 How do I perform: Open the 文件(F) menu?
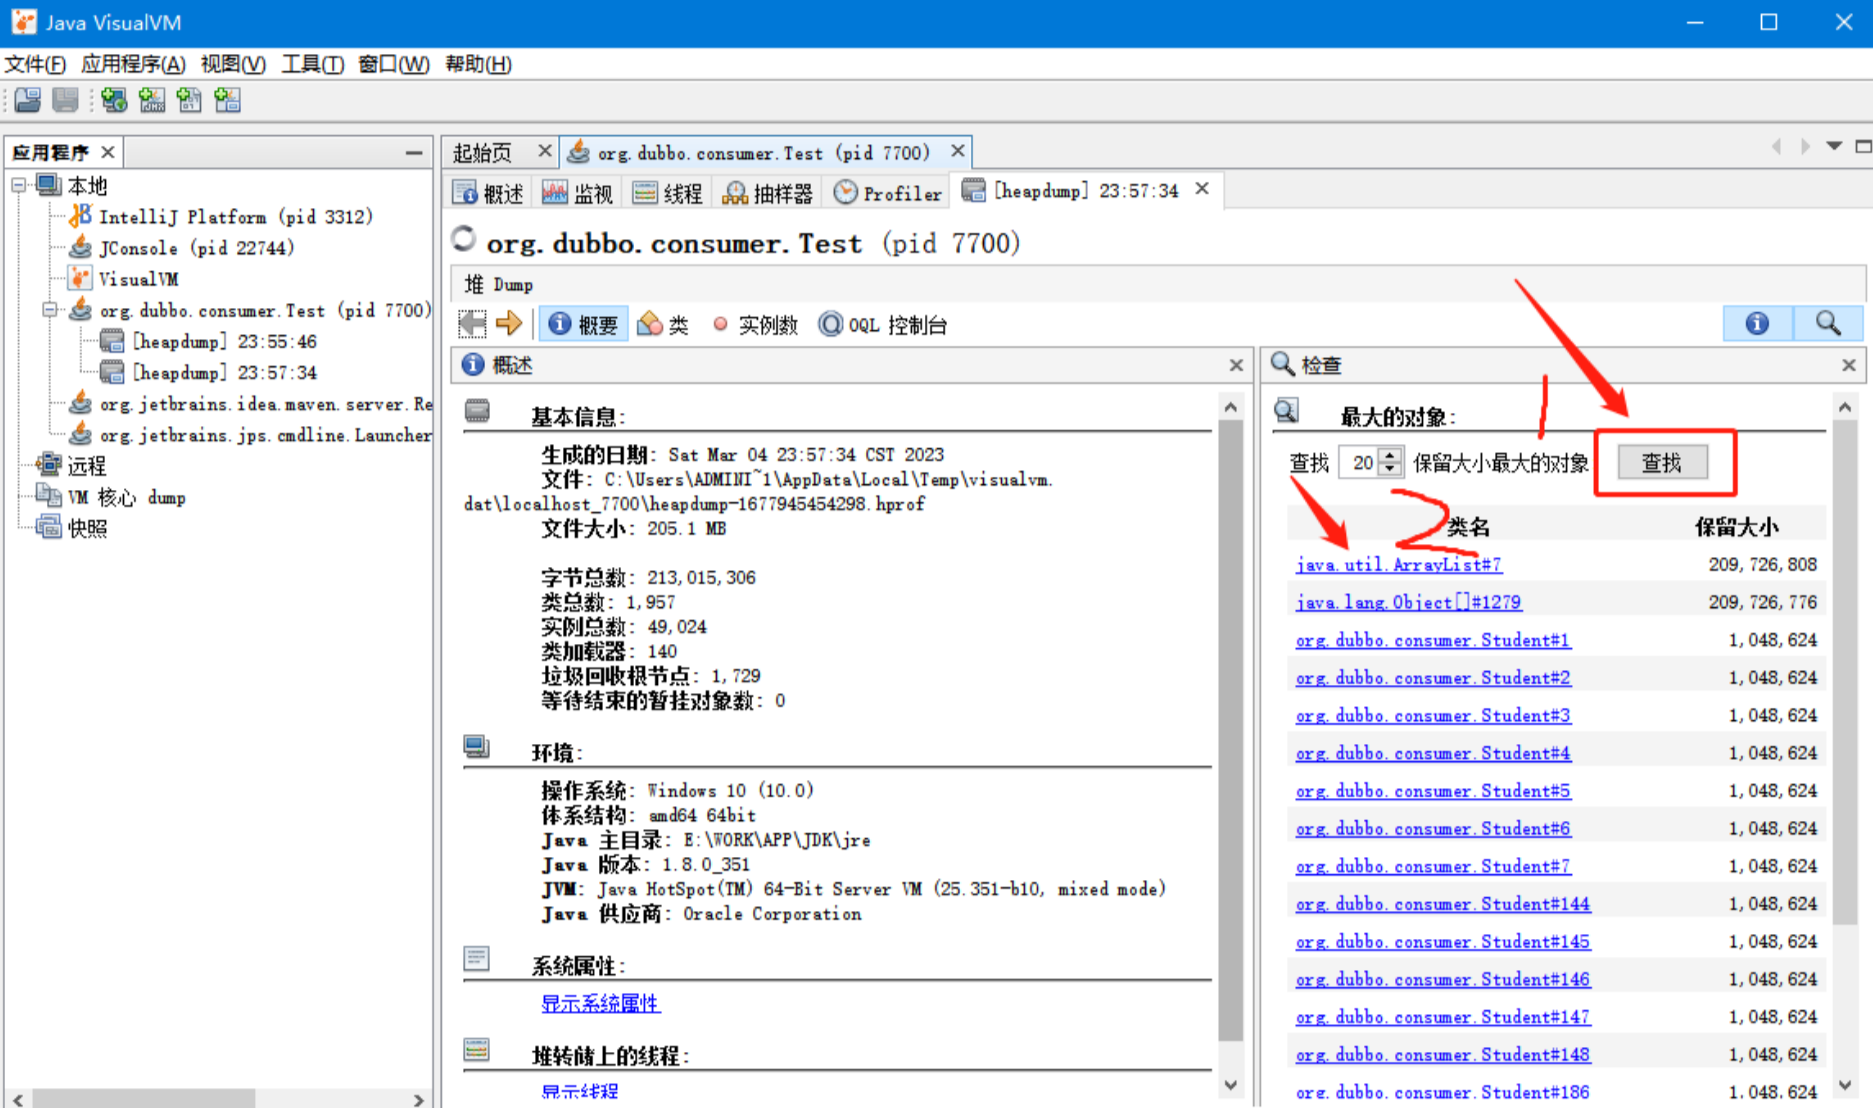[x=35, y=64]
